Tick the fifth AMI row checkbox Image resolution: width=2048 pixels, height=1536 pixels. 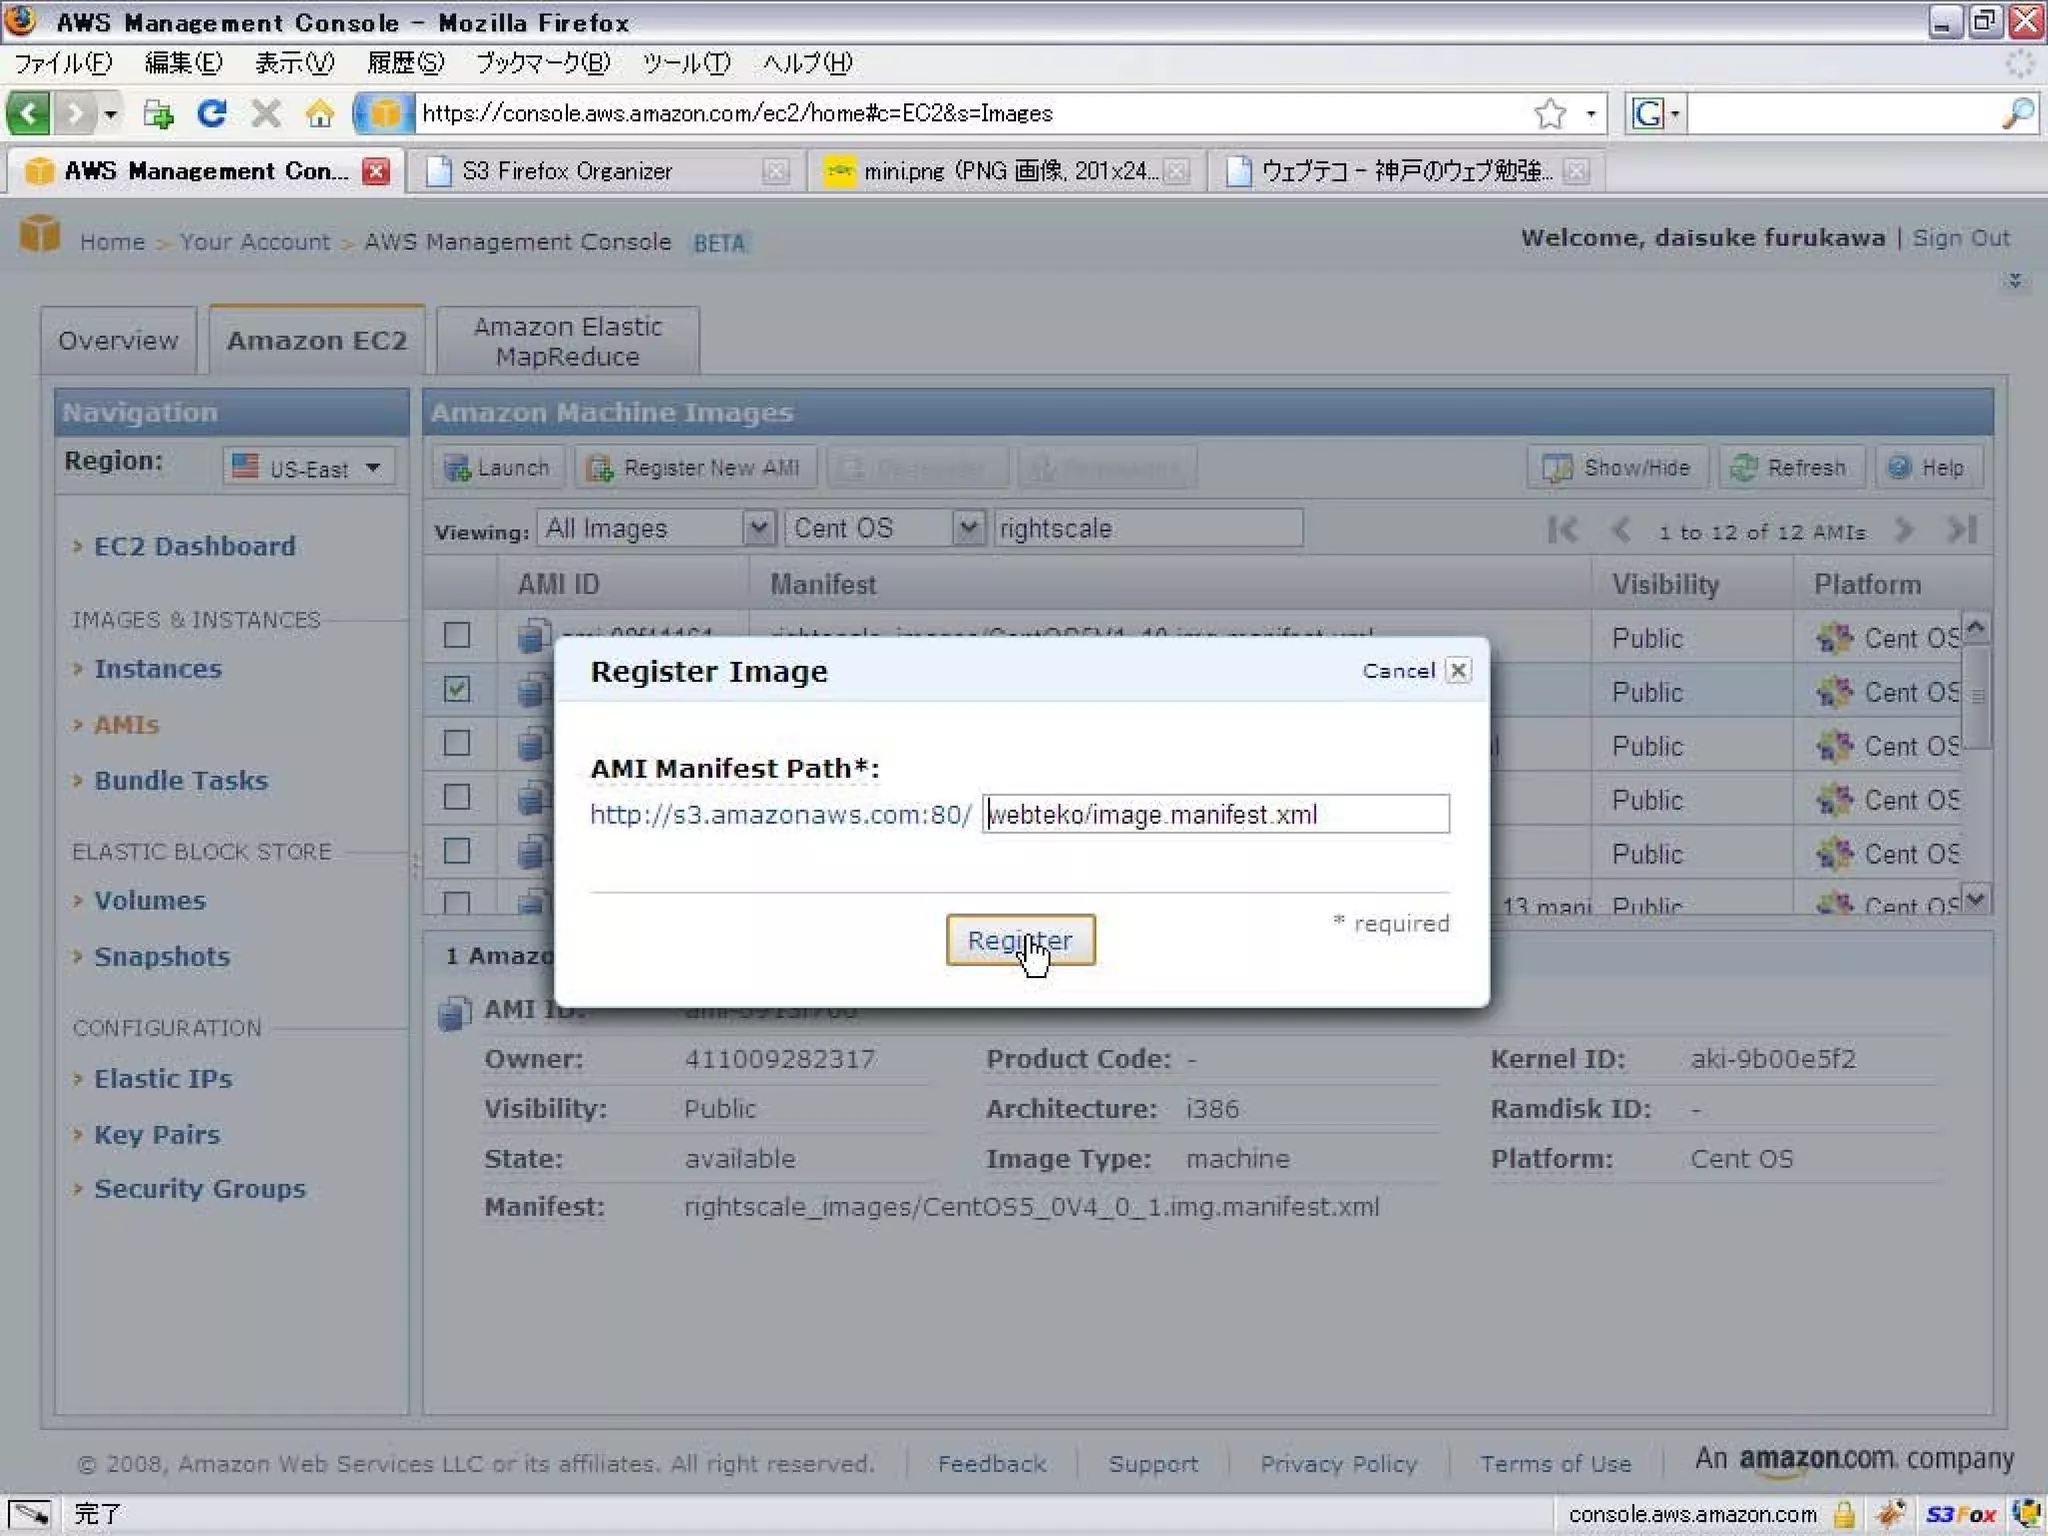457,851
